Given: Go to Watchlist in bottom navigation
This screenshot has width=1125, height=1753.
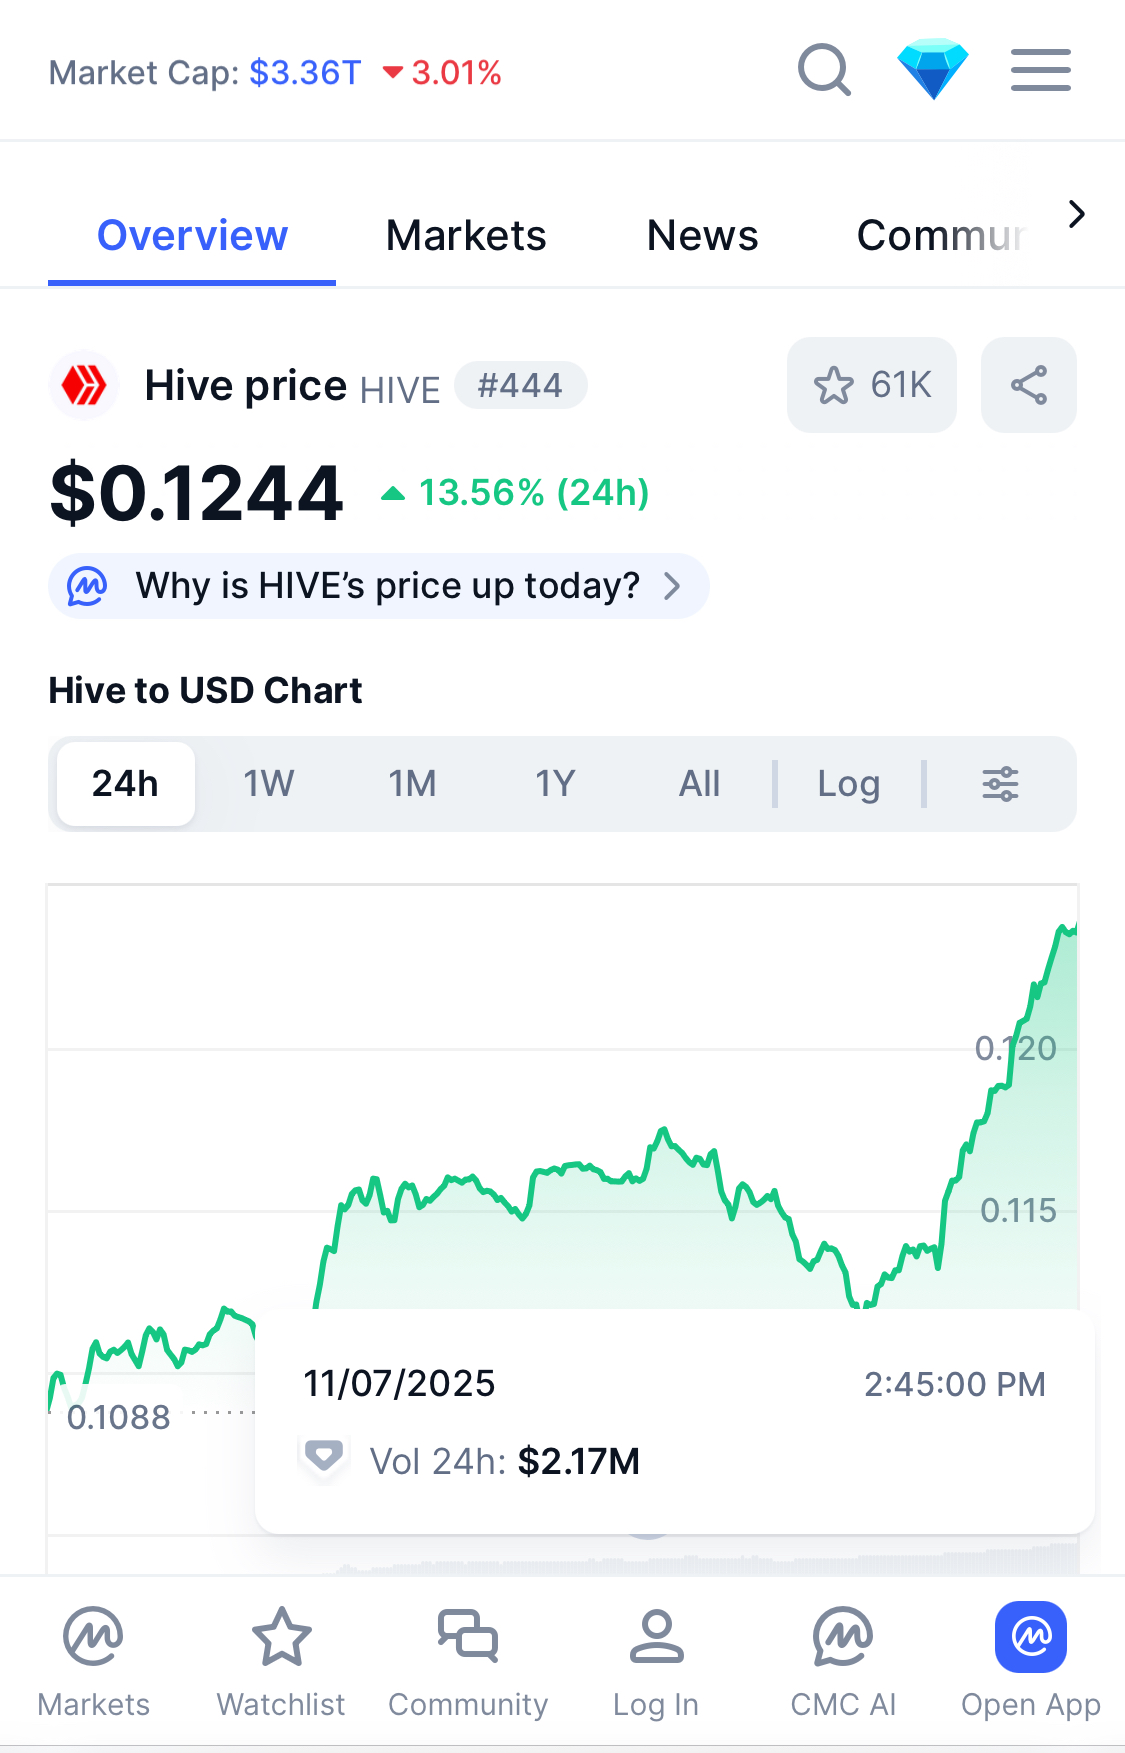Looking at the screenshot, I should (x=281, y=1660).
